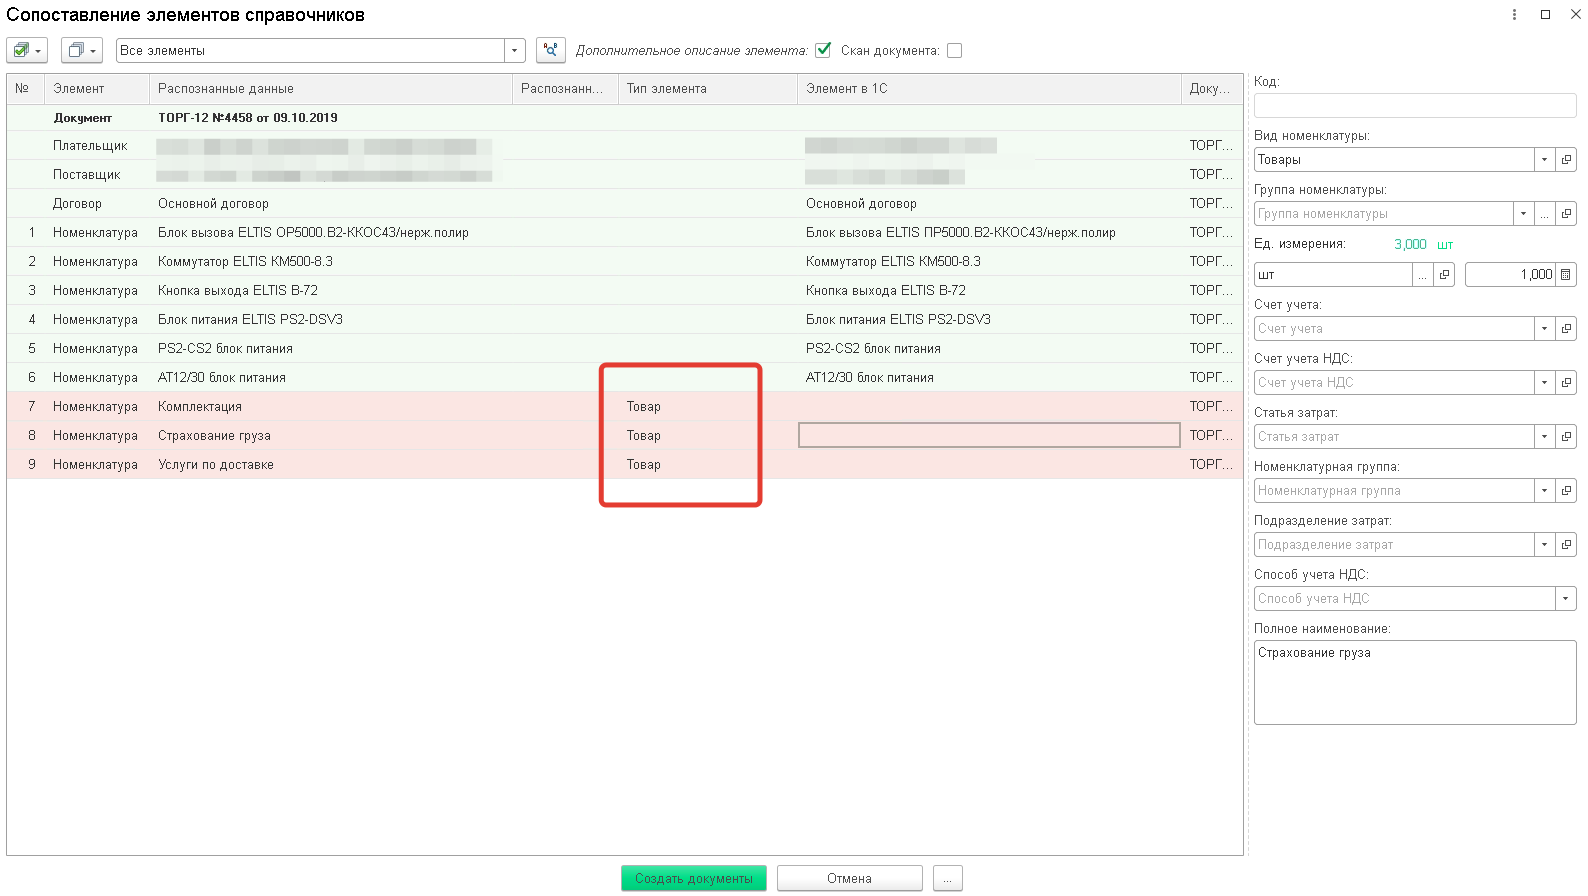Open the Счет учета НДС value card icon
Viewport: 1588px width, 896px height.
1566,383
